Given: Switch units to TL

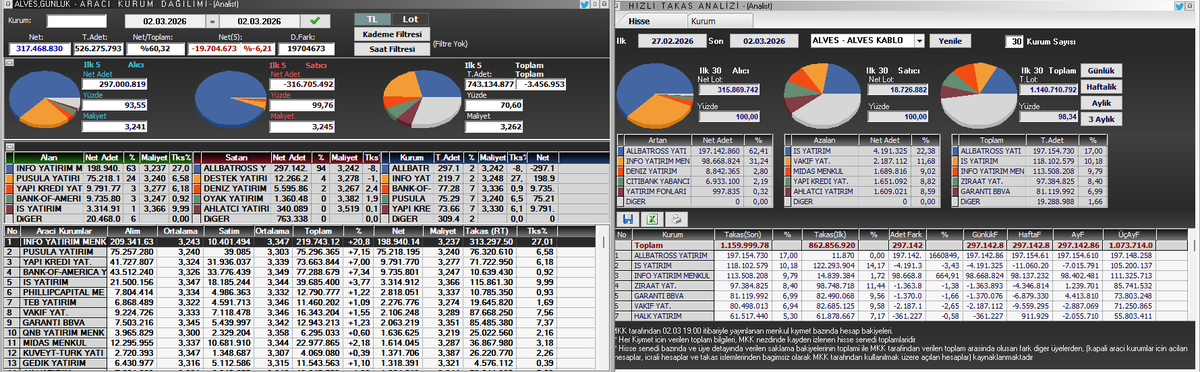Looking at the screenshot, I should 371,19.
